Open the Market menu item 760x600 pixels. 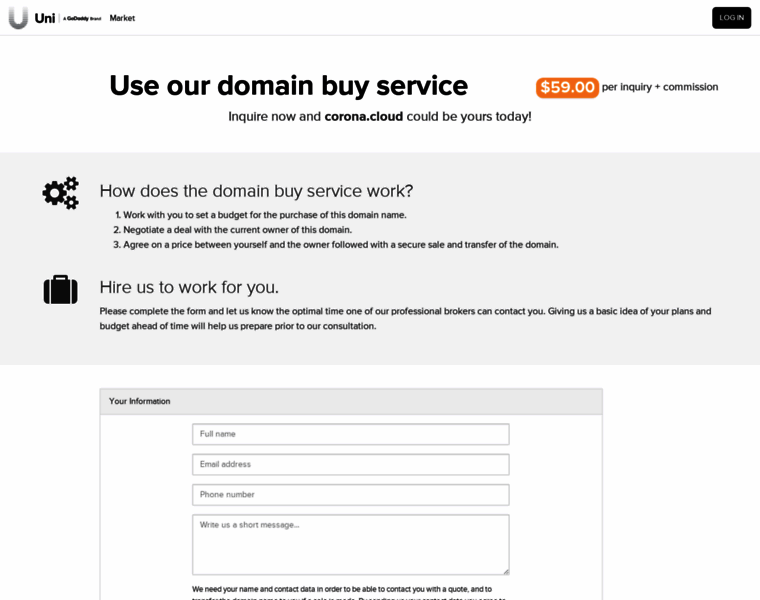pyautogui.click(x=122, y=18)
